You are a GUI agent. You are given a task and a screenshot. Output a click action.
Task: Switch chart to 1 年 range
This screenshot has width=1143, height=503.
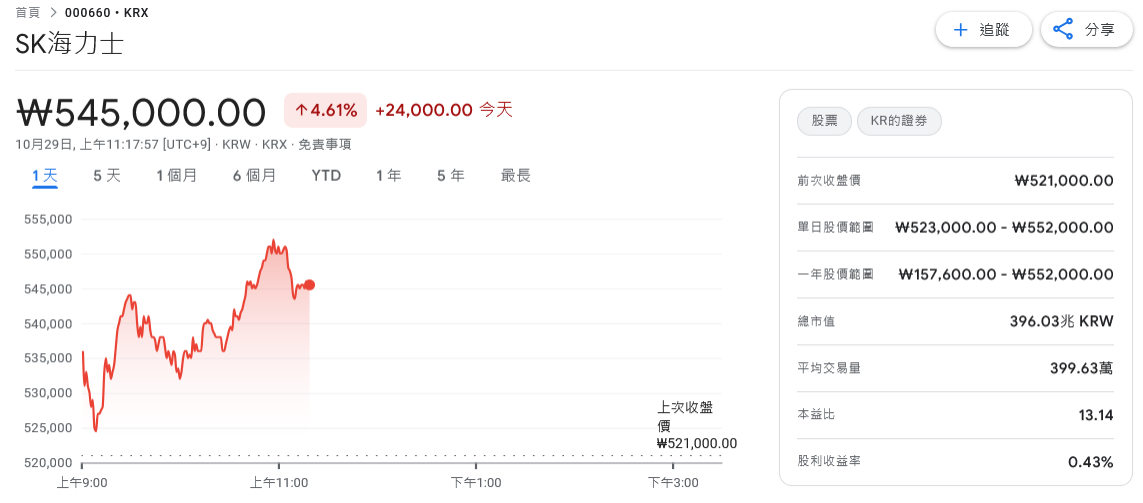[389, 176]
